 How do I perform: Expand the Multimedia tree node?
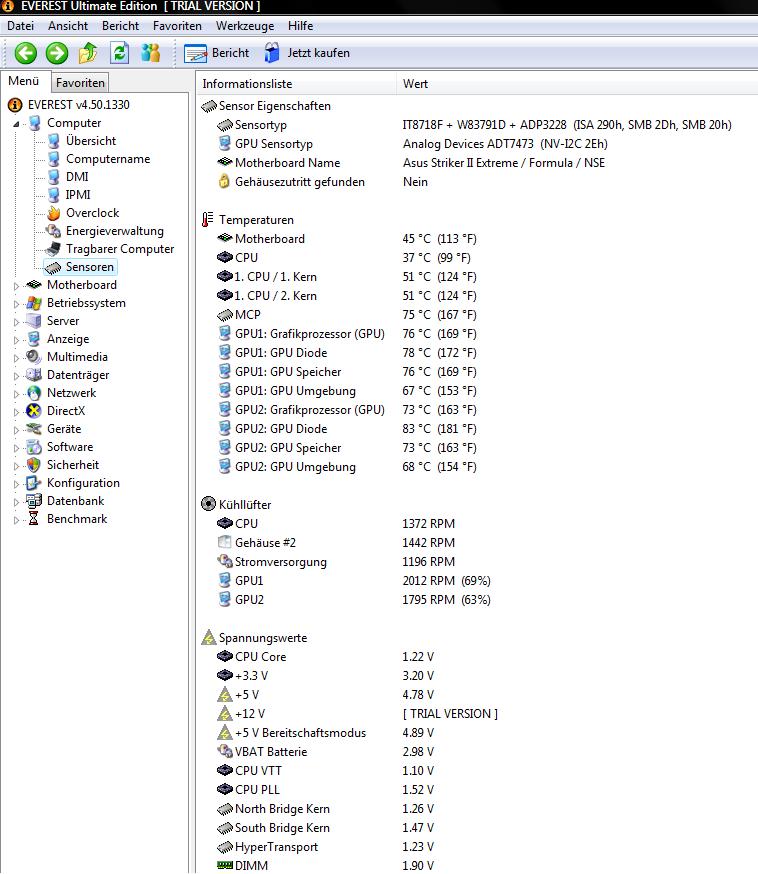click(x=16, y=358)
